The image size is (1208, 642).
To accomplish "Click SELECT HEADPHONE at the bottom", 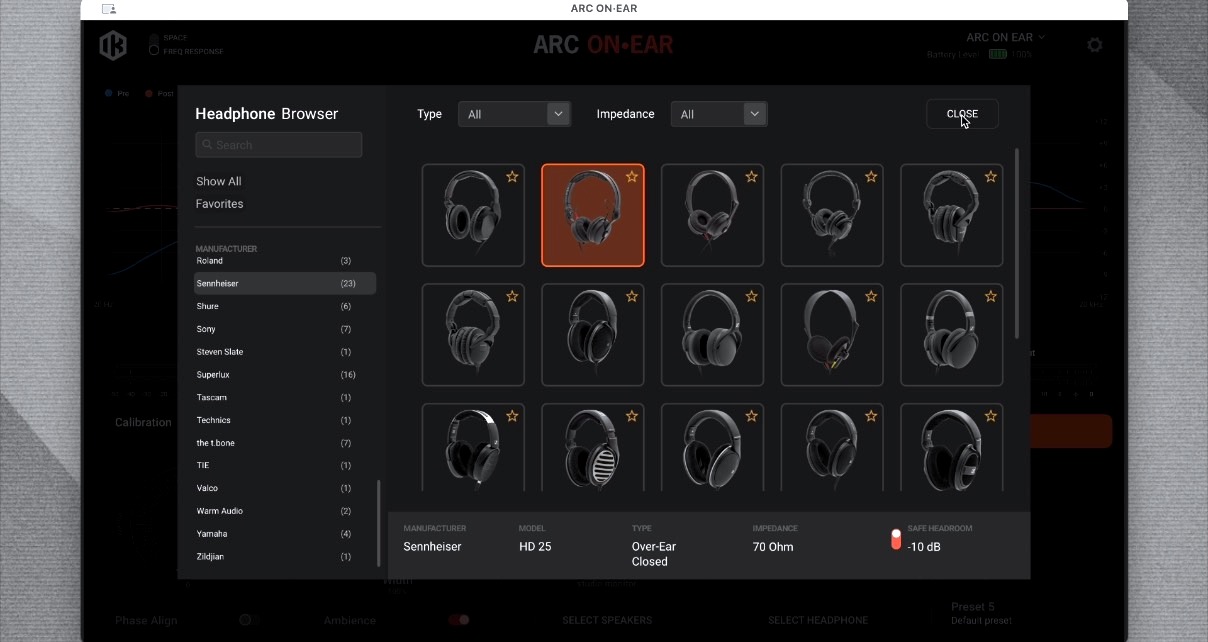I will point(818,620).
